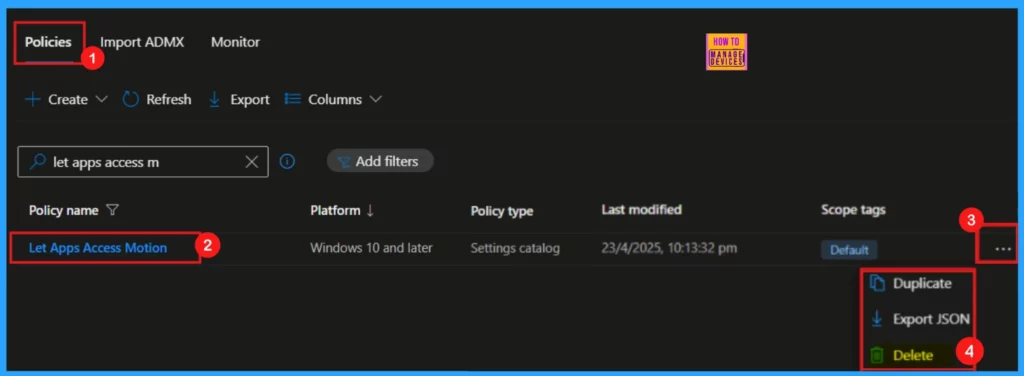Click the info icon next to search
Viewport: 1024px width, 376px height.
[287, 161]
